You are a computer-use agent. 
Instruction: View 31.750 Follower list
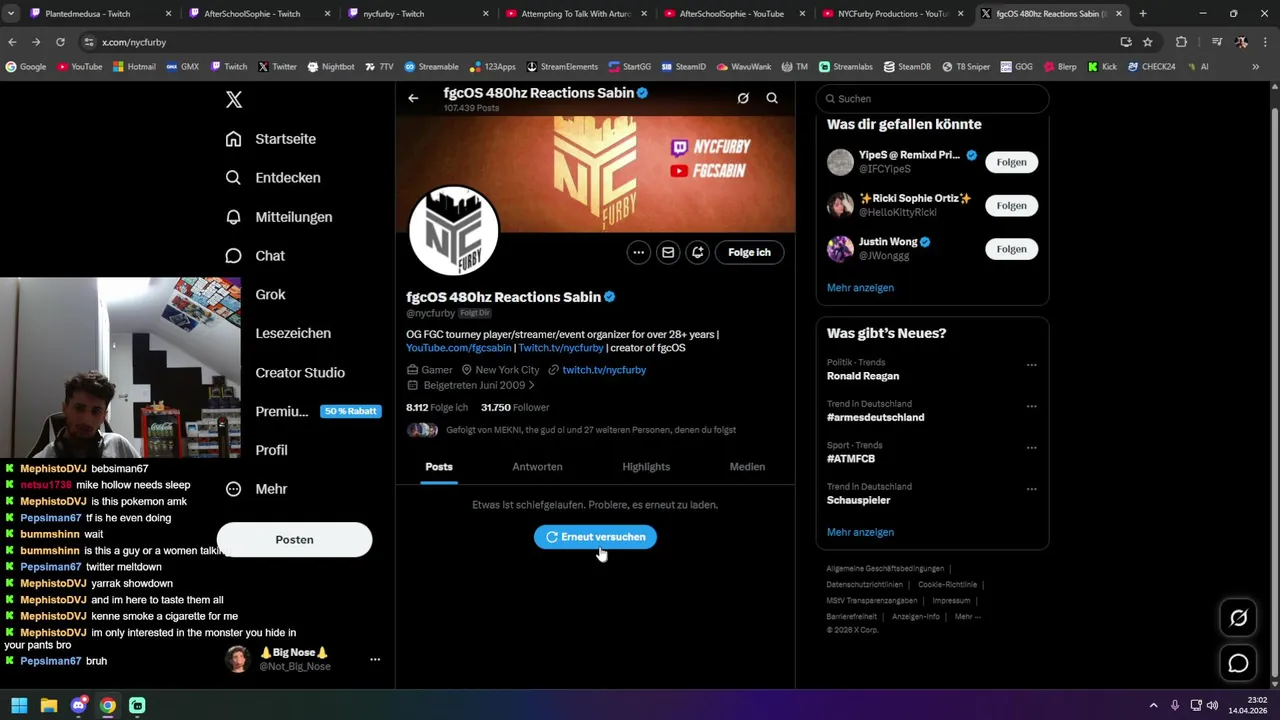(x=515, y=408)
